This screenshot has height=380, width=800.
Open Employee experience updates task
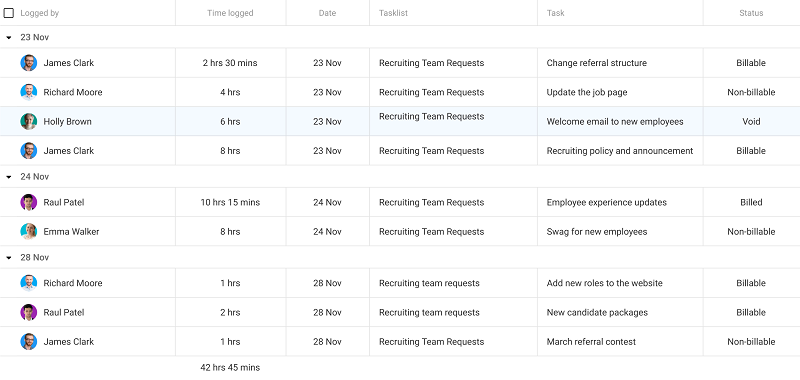click(x=607, y=202)
